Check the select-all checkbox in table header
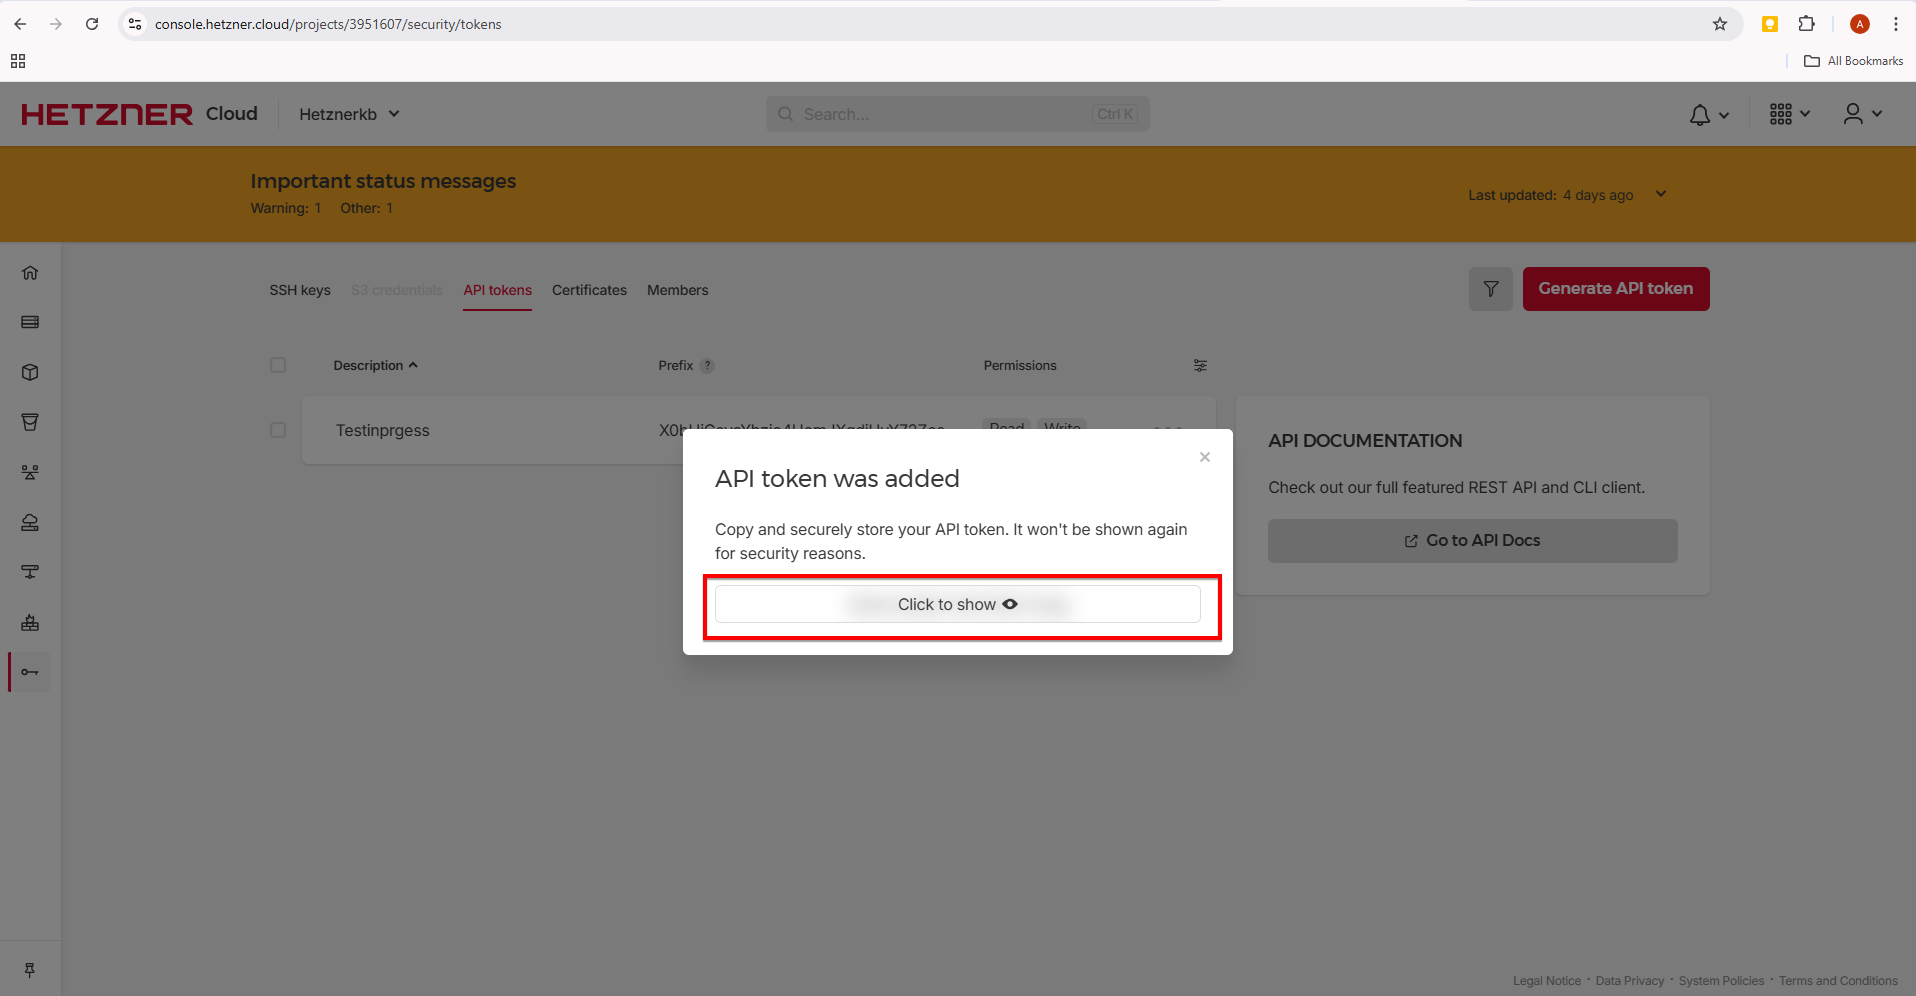1916x996 pixels. pos(278,366)
